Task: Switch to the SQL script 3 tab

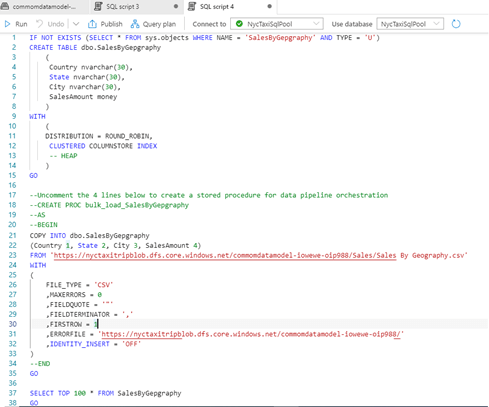Action: 136,7
